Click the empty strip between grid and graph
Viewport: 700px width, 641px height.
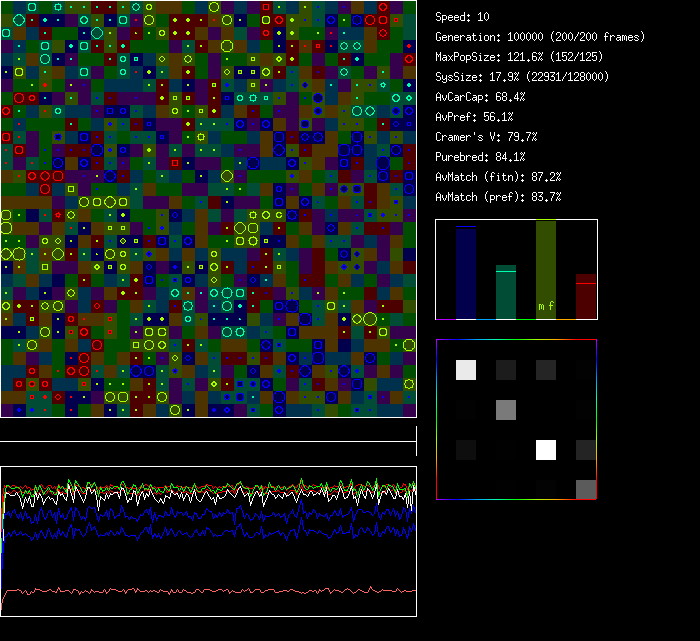coord(208,430)
